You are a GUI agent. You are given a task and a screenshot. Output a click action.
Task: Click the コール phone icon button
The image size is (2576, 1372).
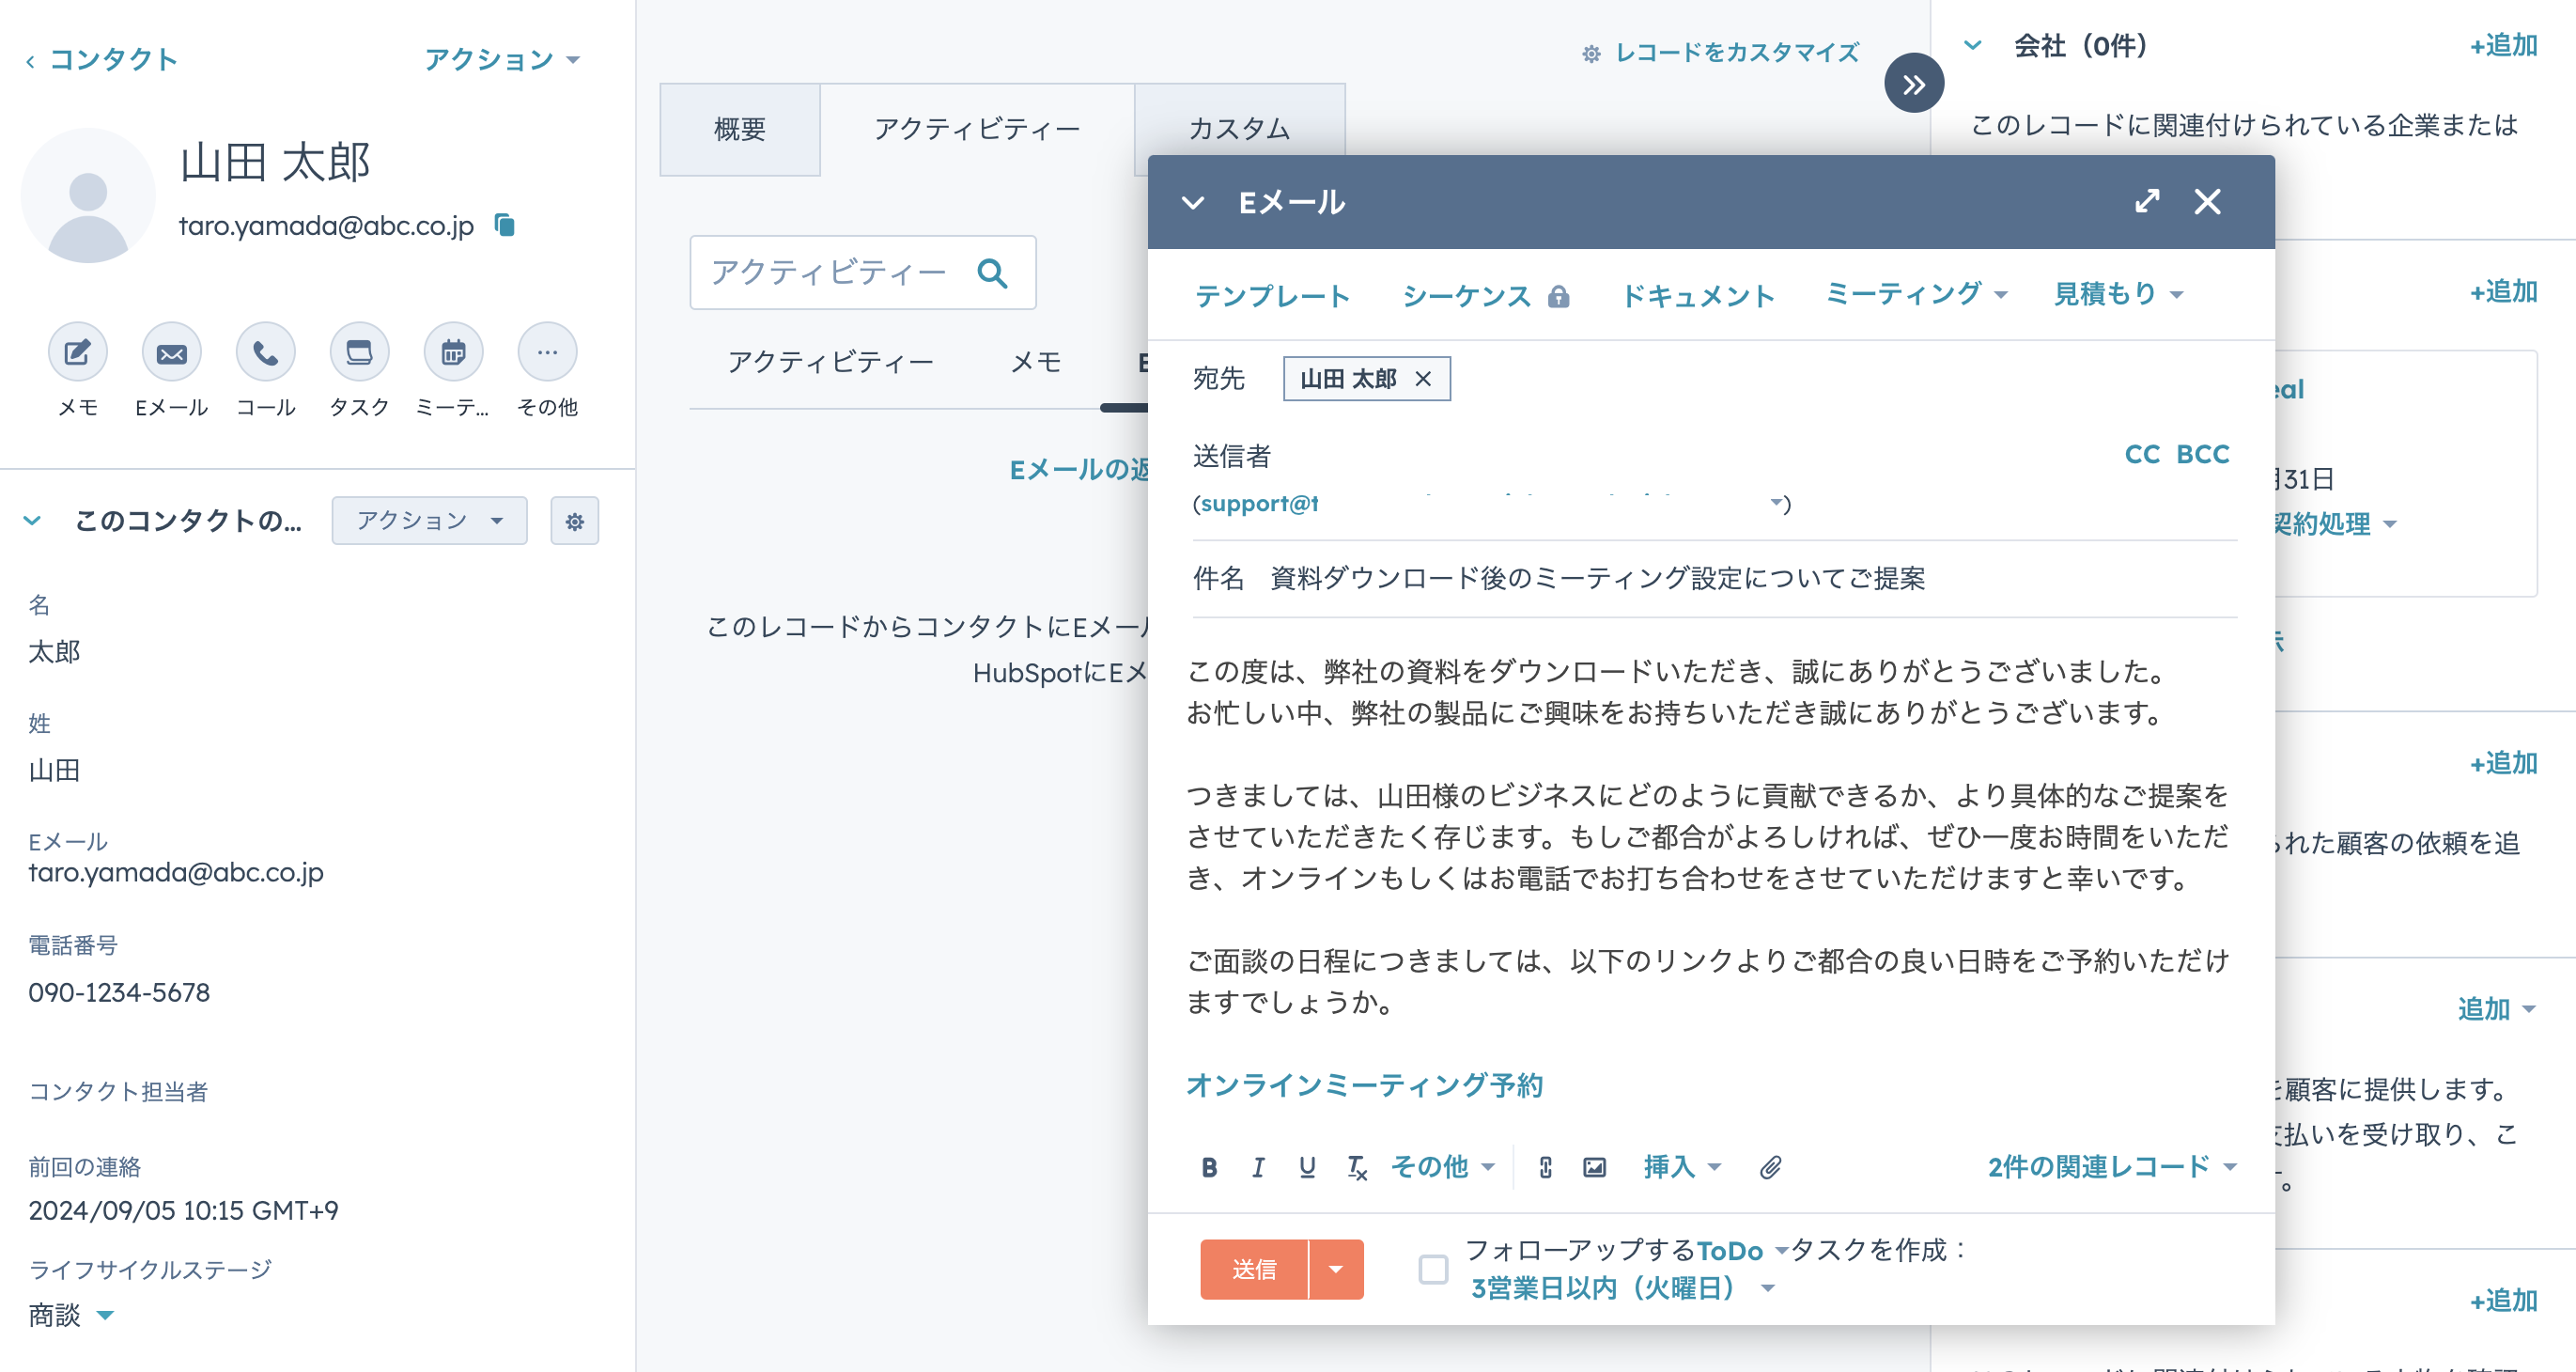pyautogui.click(x=266, y=352)
